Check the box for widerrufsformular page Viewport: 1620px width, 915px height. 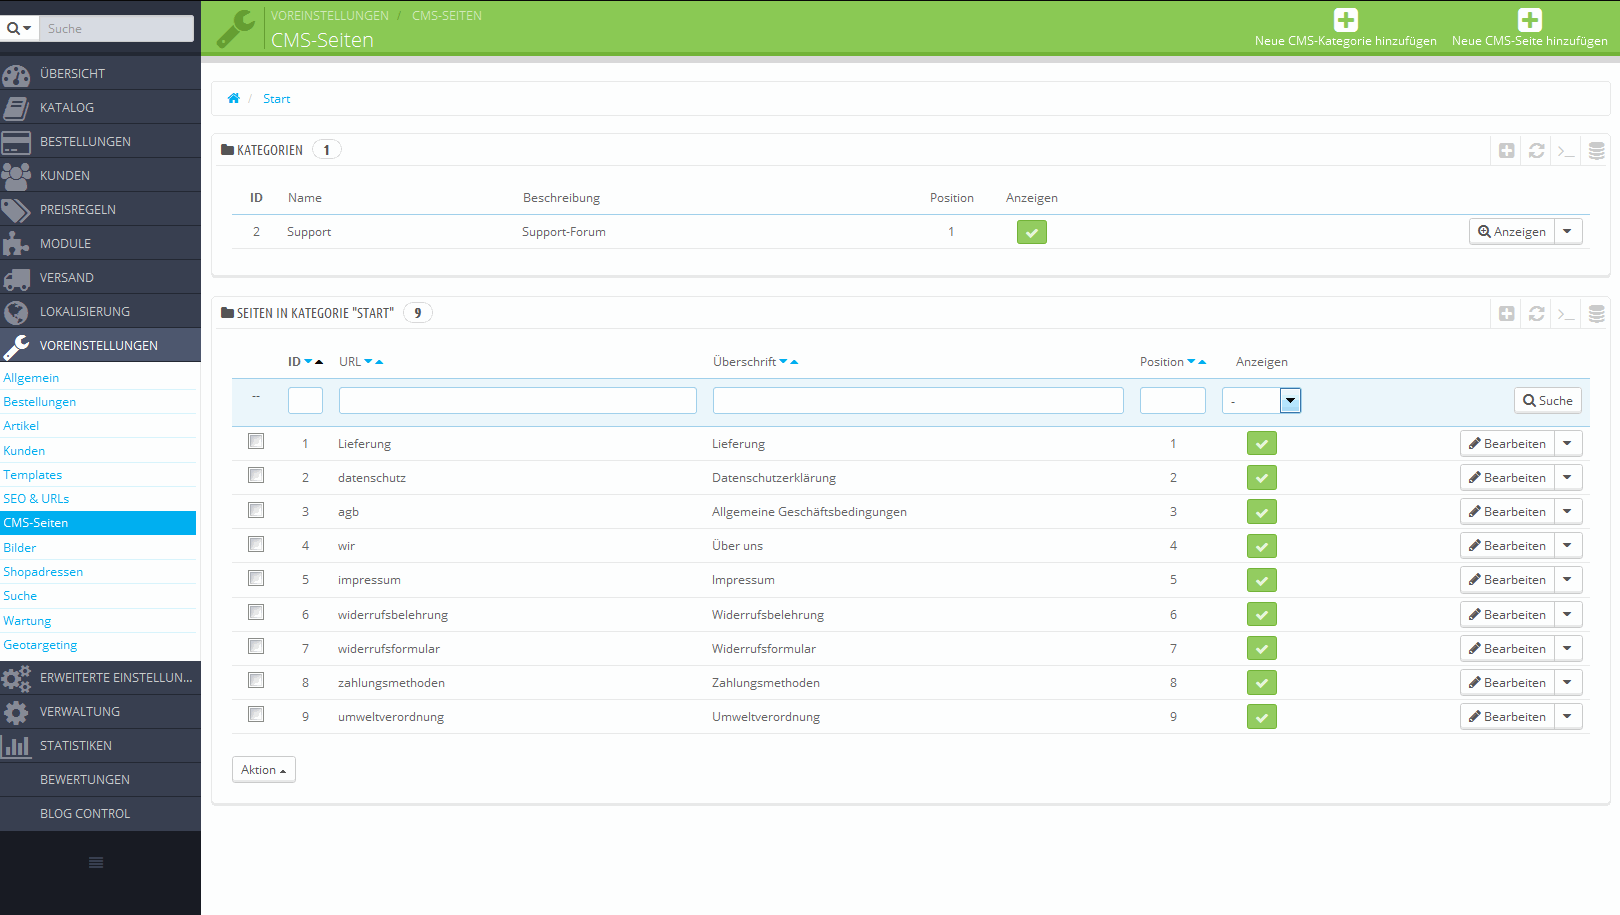tap(256, 646)
